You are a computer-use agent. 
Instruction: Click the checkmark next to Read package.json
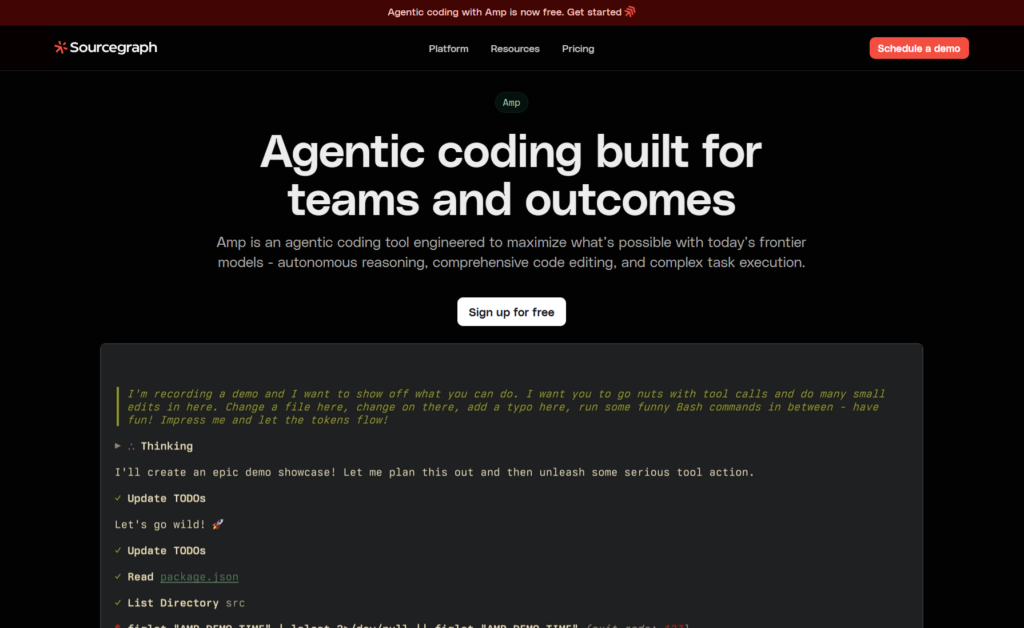tap(117, 576)
